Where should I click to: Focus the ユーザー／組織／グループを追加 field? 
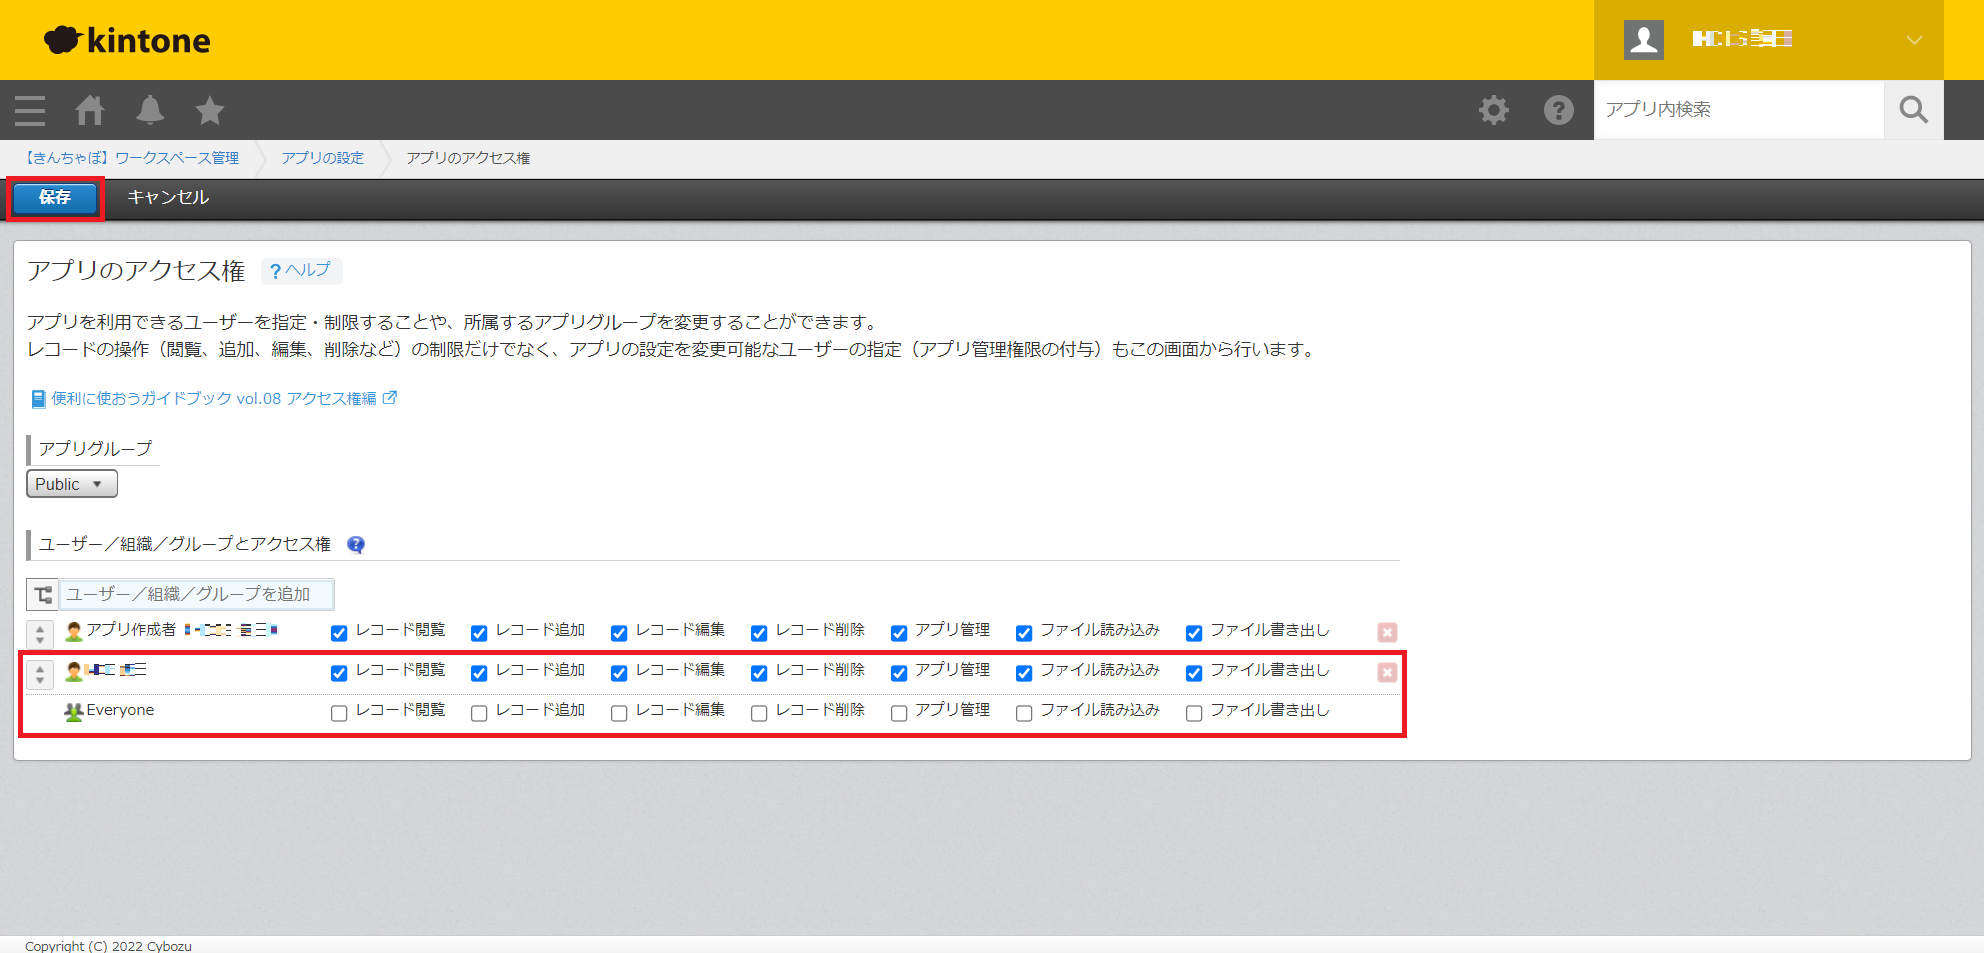196,595
